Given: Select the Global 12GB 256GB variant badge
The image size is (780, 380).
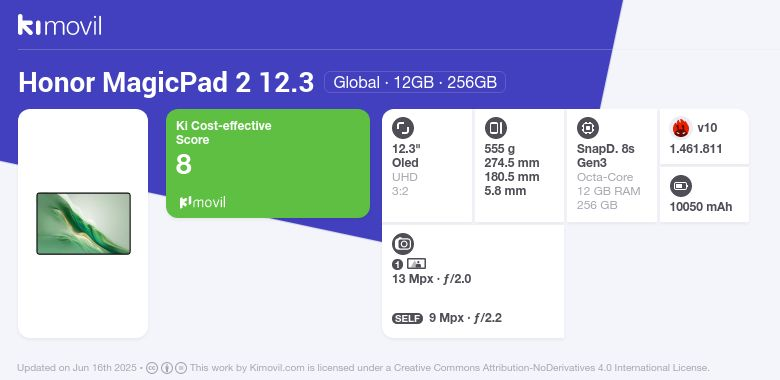Looking at the screenshot, I should [x=415, y=82].
